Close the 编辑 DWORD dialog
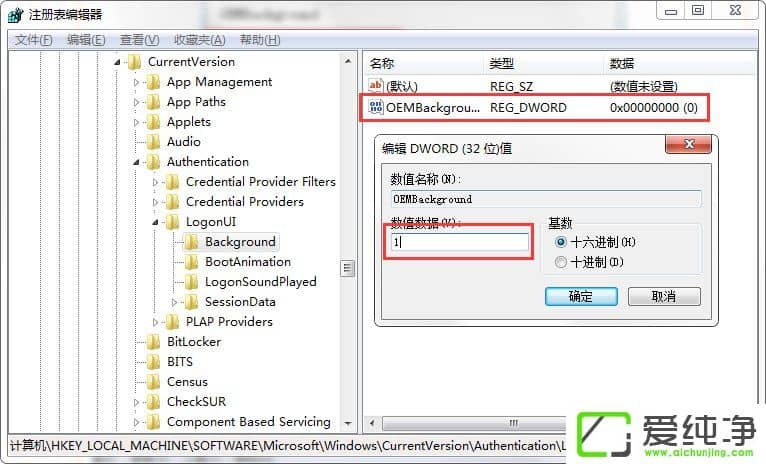 tap(689, 144)
